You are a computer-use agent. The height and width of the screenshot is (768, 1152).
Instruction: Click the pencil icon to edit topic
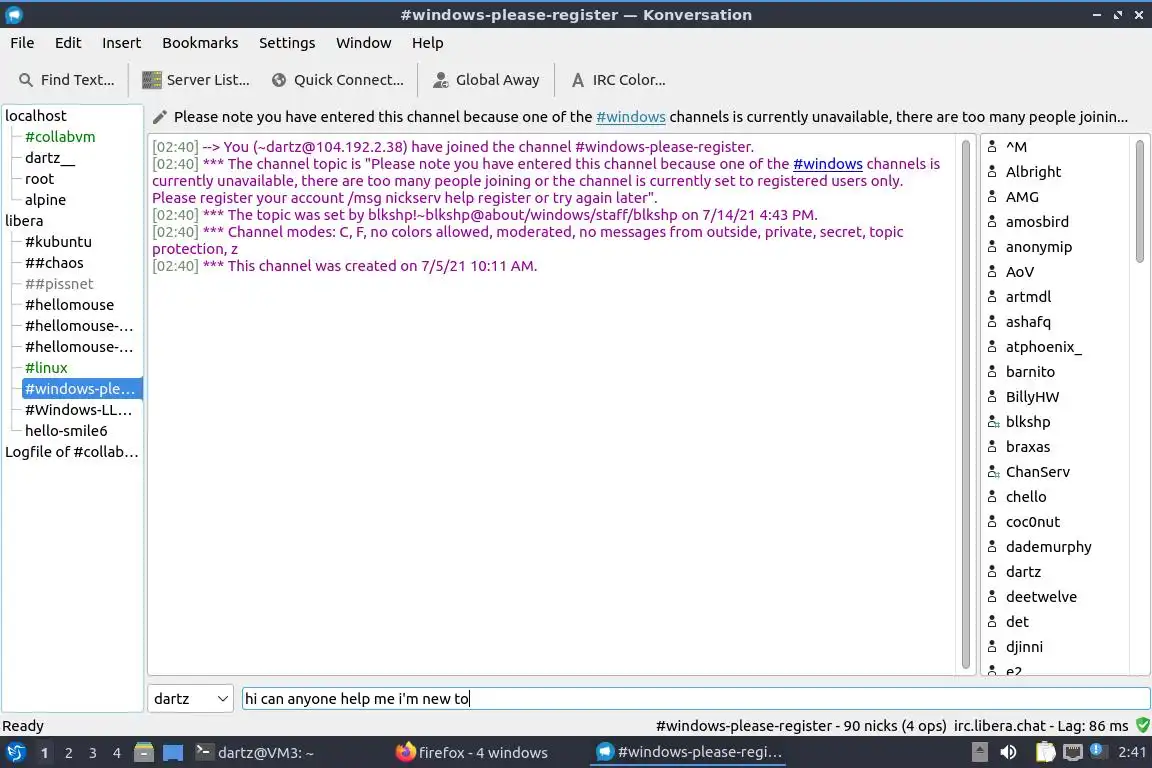tap(159, 117)
